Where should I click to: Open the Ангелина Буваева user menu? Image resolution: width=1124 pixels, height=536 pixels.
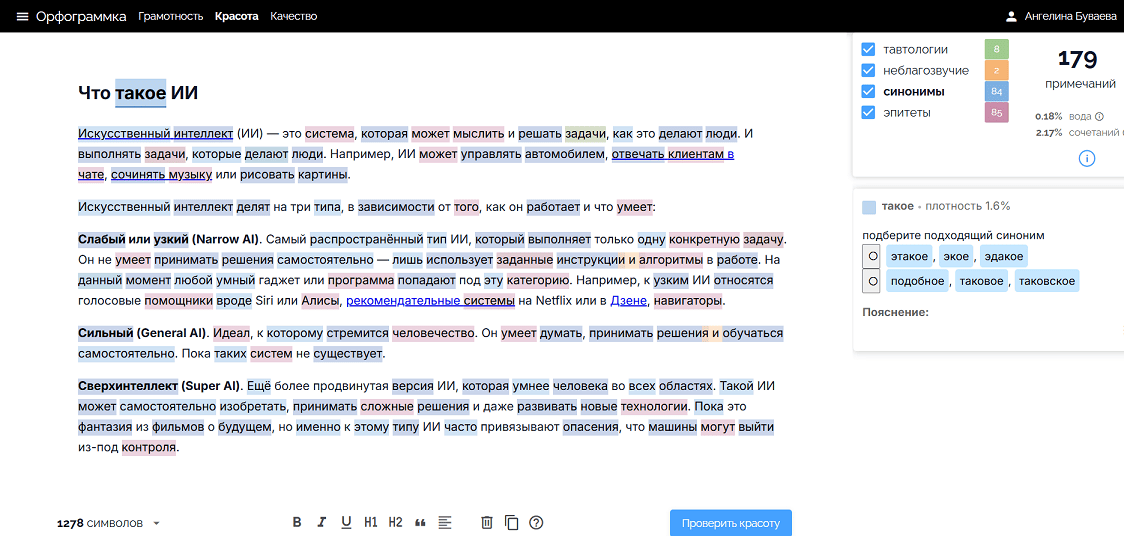pyautogui.click(x=1062, y=17)
